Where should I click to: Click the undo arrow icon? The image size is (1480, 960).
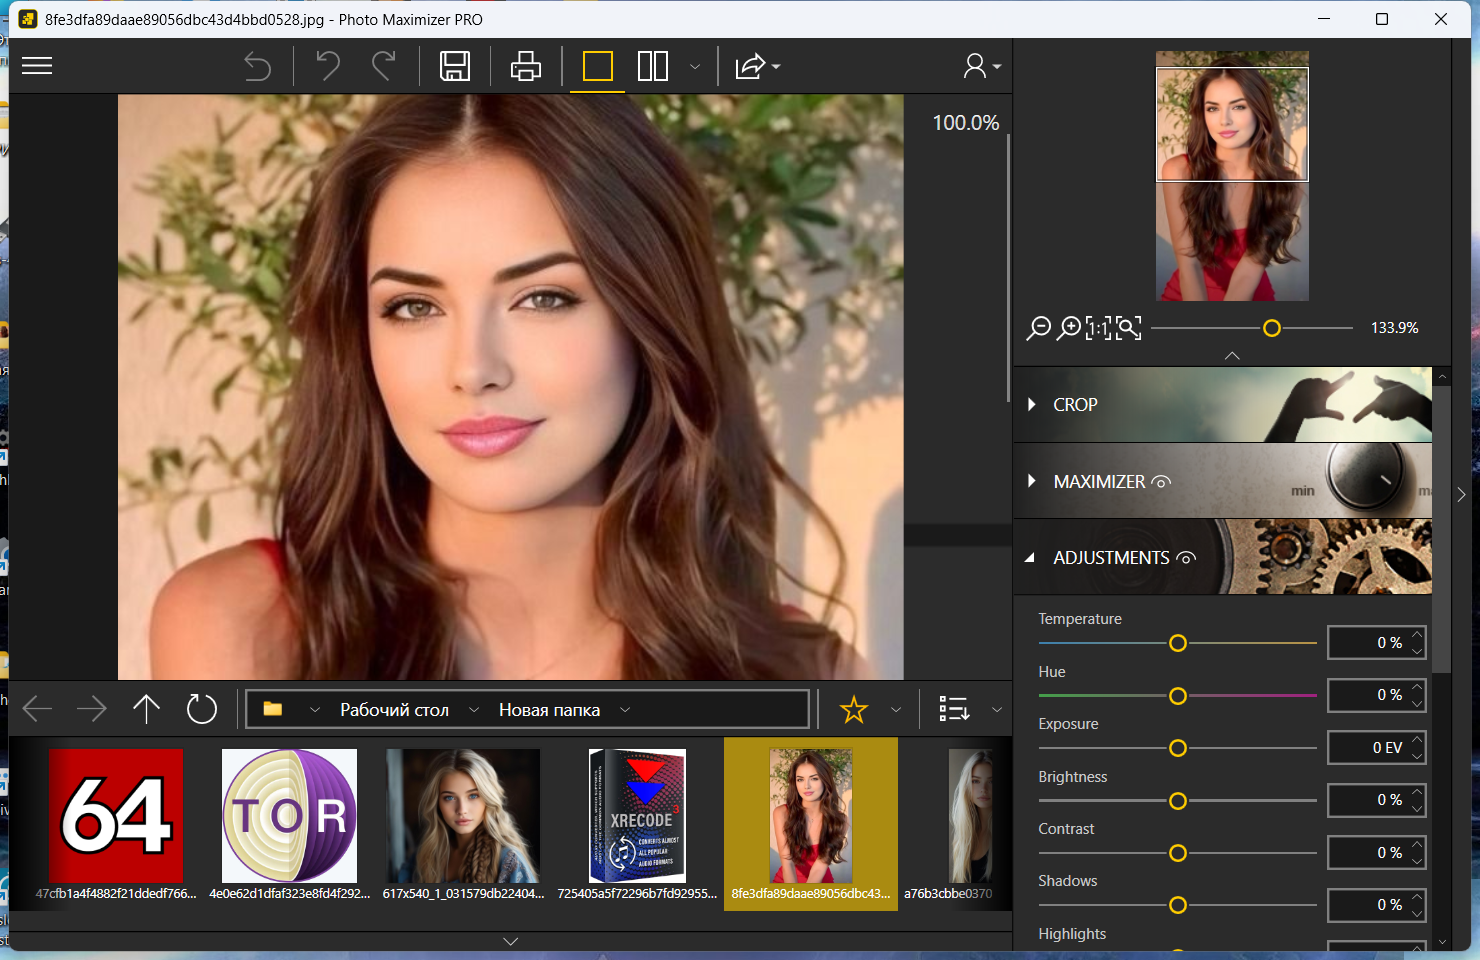click(328, 66)
